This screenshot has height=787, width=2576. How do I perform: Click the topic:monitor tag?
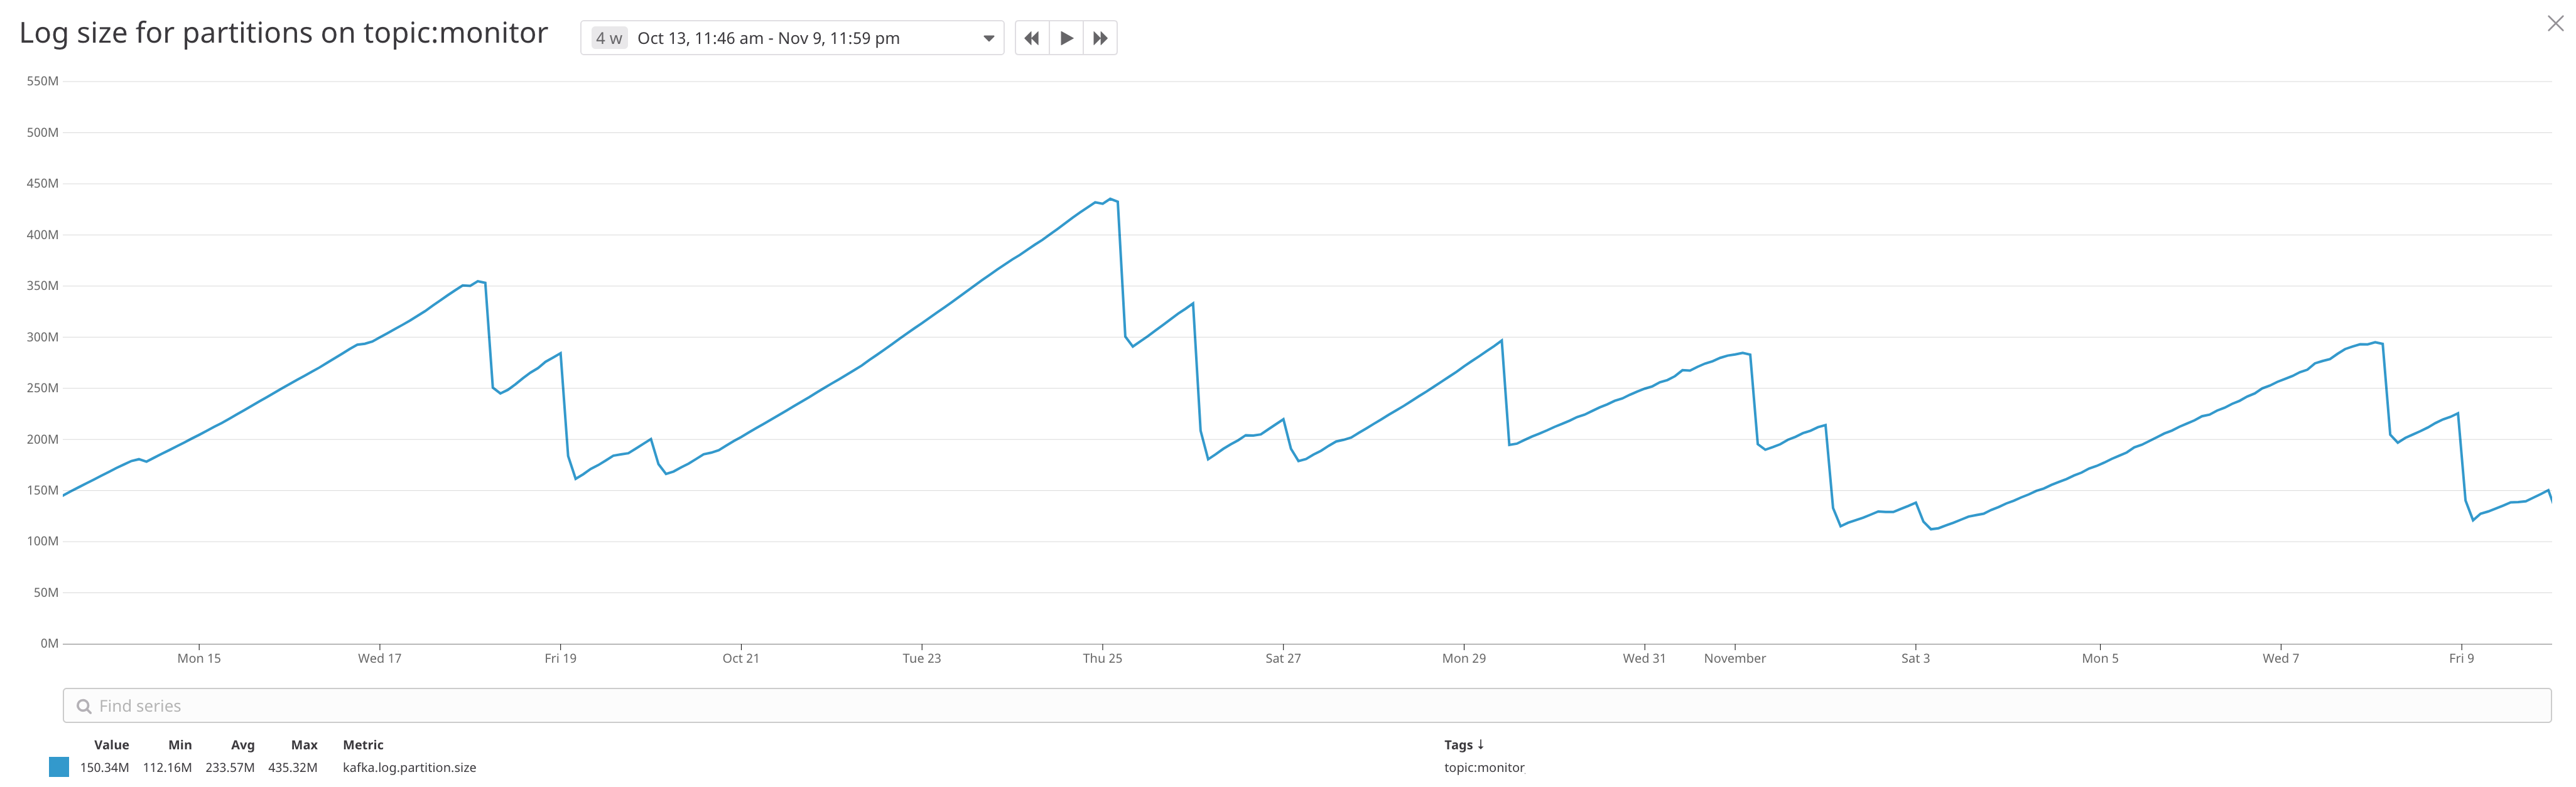1484,767
